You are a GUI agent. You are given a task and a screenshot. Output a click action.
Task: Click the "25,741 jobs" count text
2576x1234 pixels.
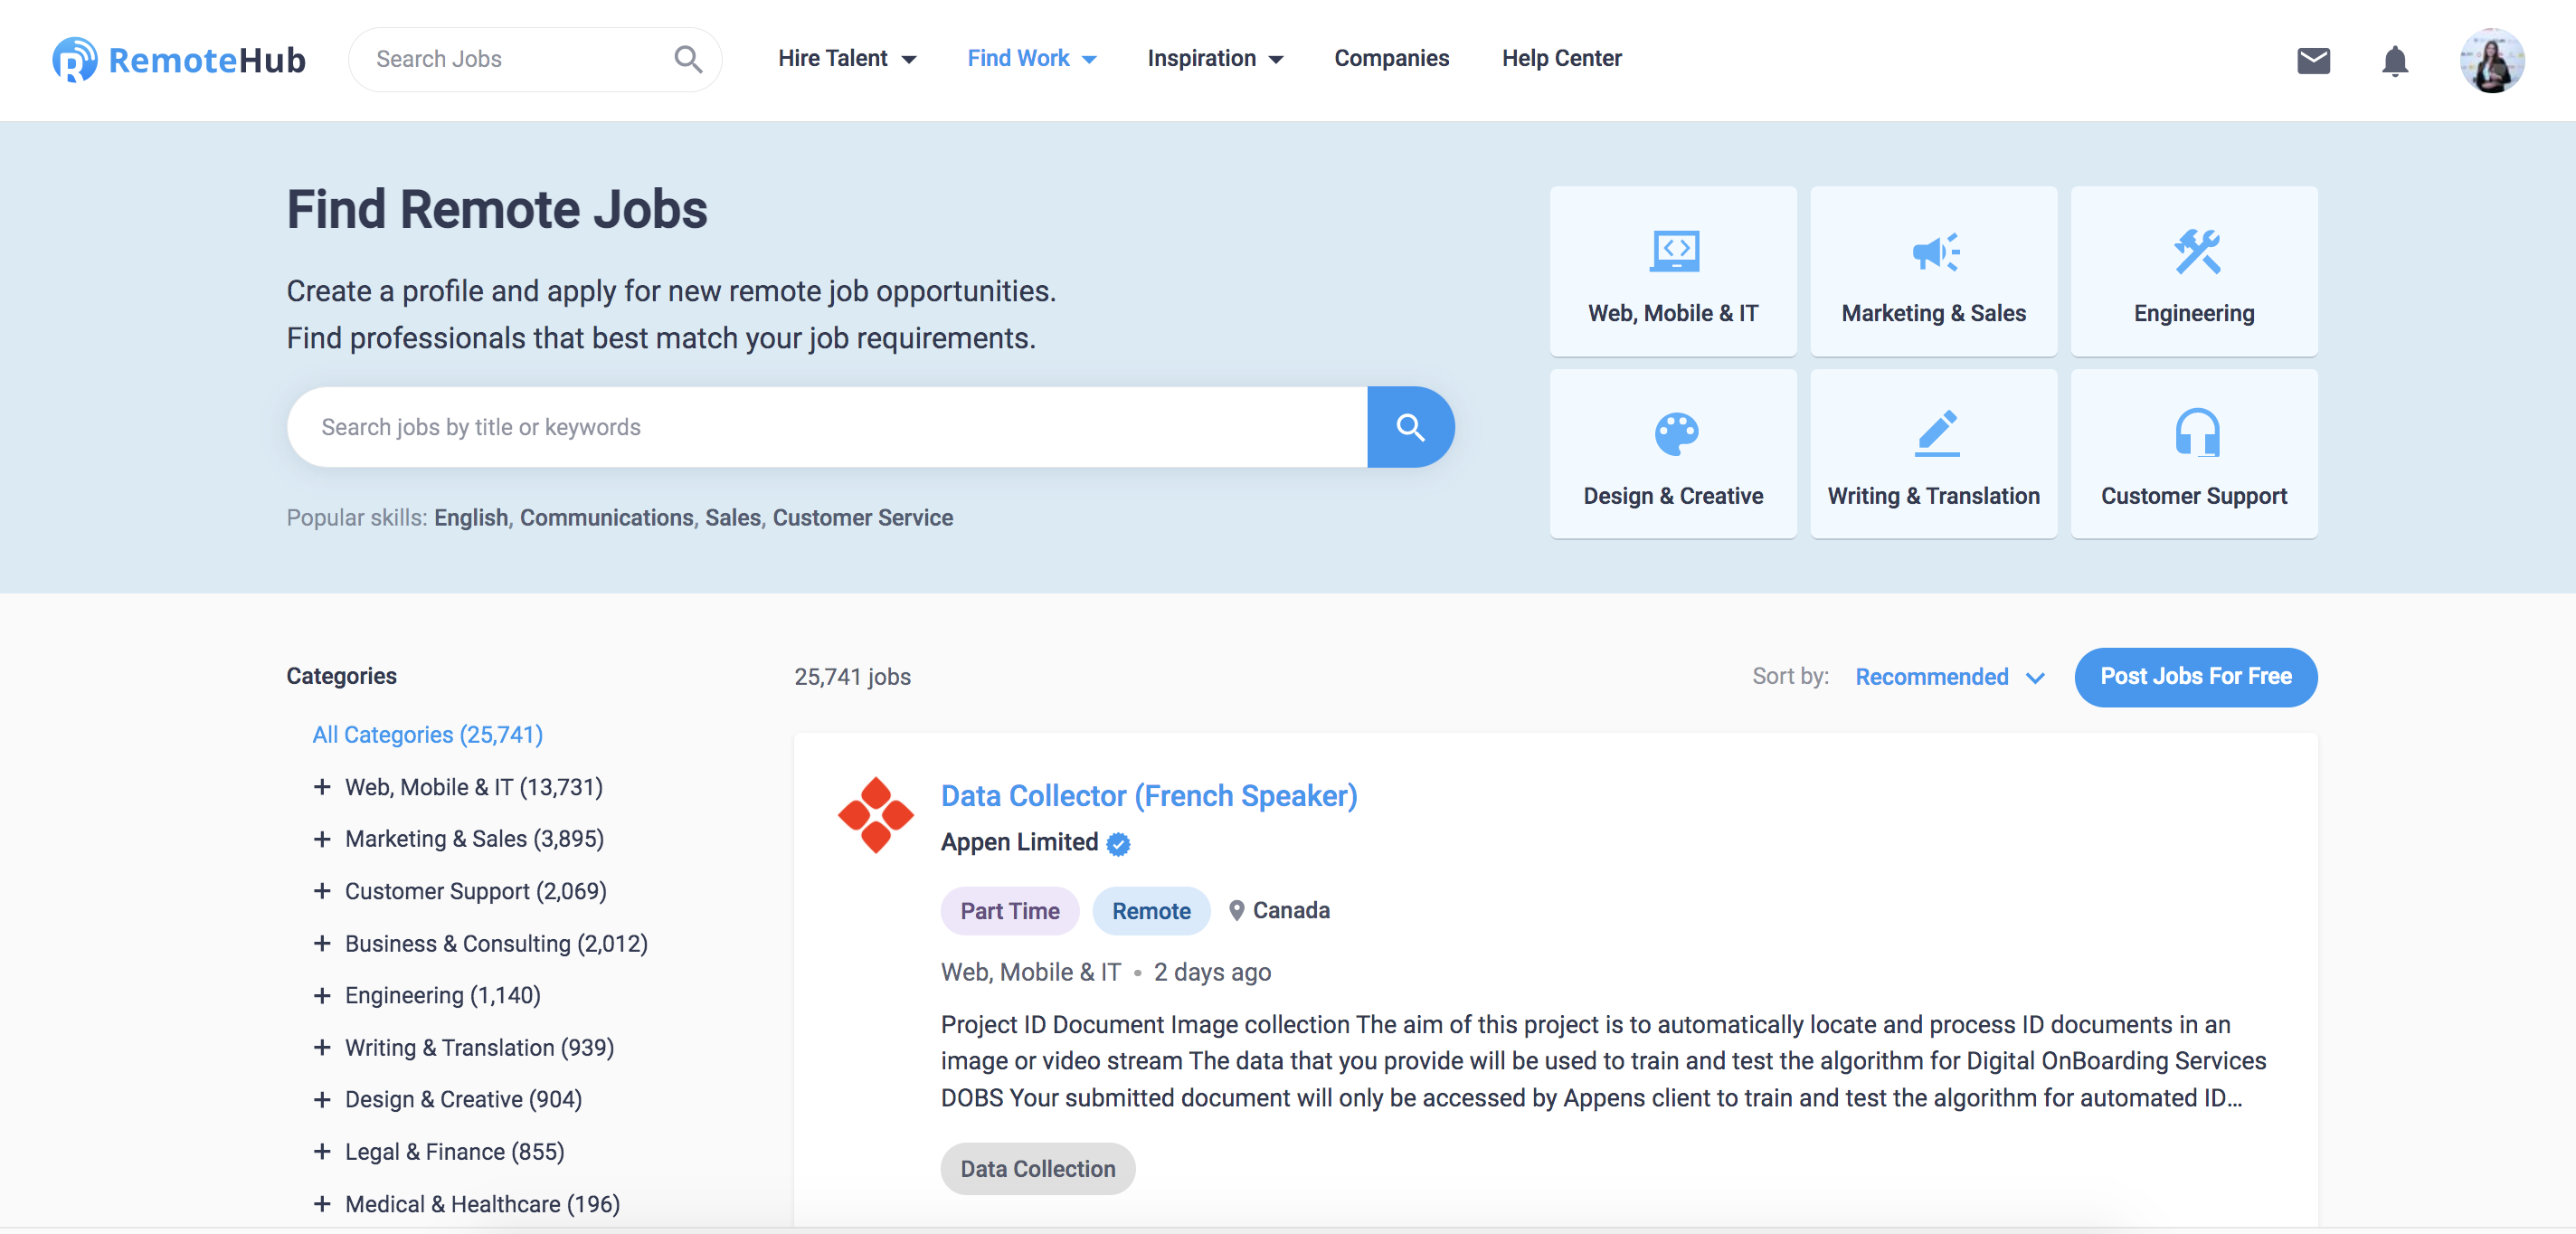pos(852,677)
